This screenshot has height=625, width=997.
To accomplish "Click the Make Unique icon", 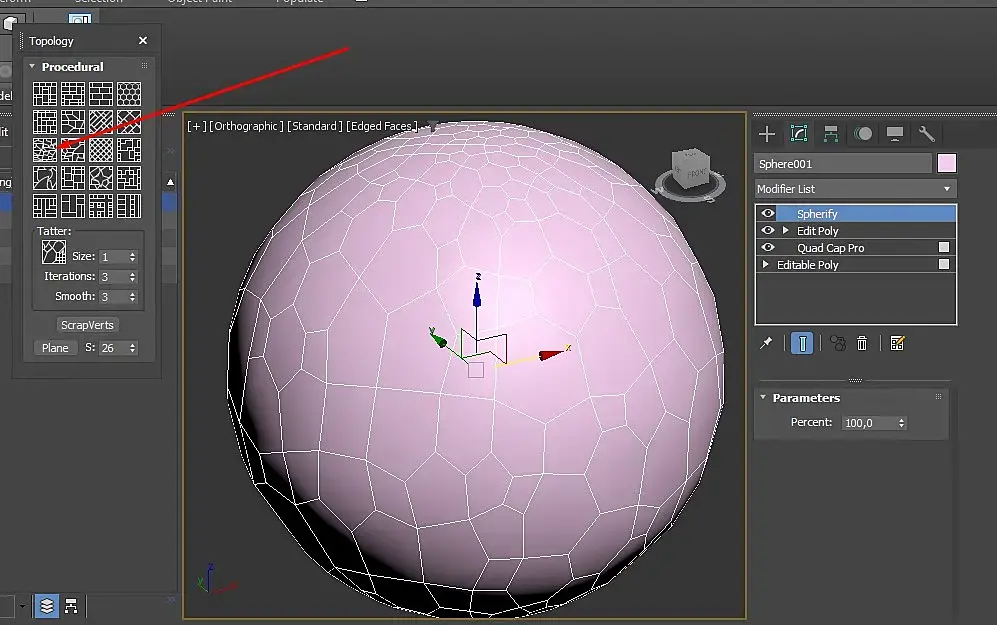I will point(837,343).
